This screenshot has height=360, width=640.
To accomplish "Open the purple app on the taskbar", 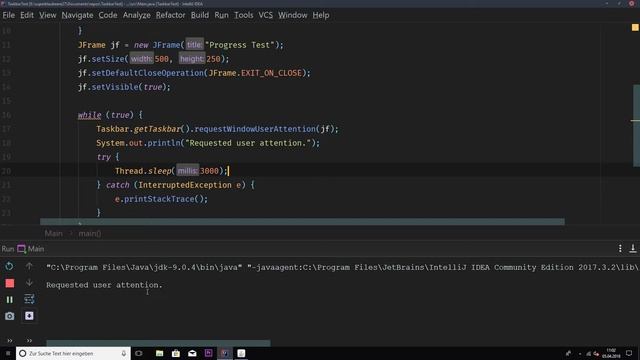I will (209, 353).
